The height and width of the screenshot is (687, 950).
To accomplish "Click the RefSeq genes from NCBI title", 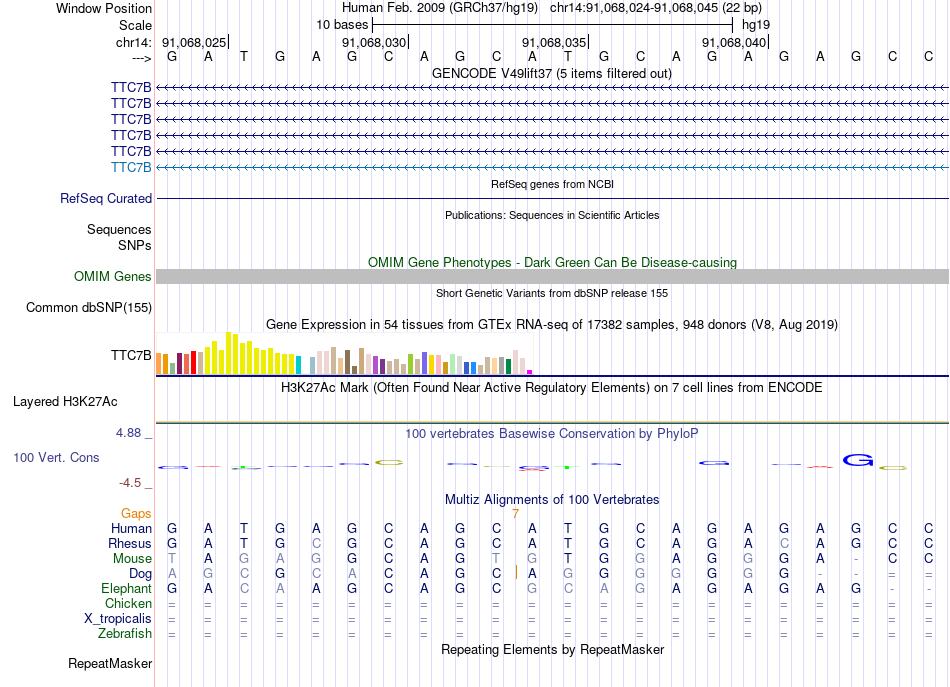I will point(552,184).
